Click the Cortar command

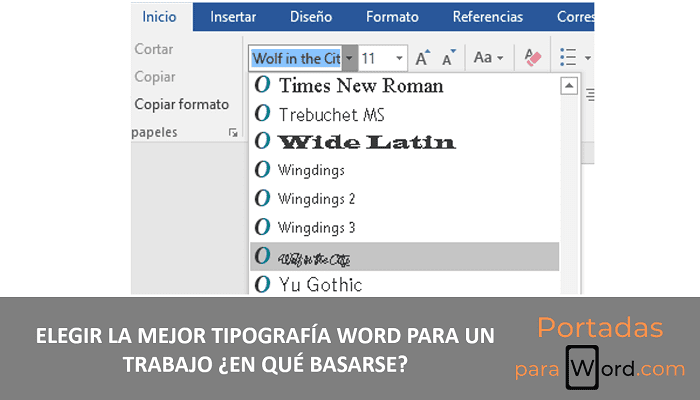click(154, 49)
